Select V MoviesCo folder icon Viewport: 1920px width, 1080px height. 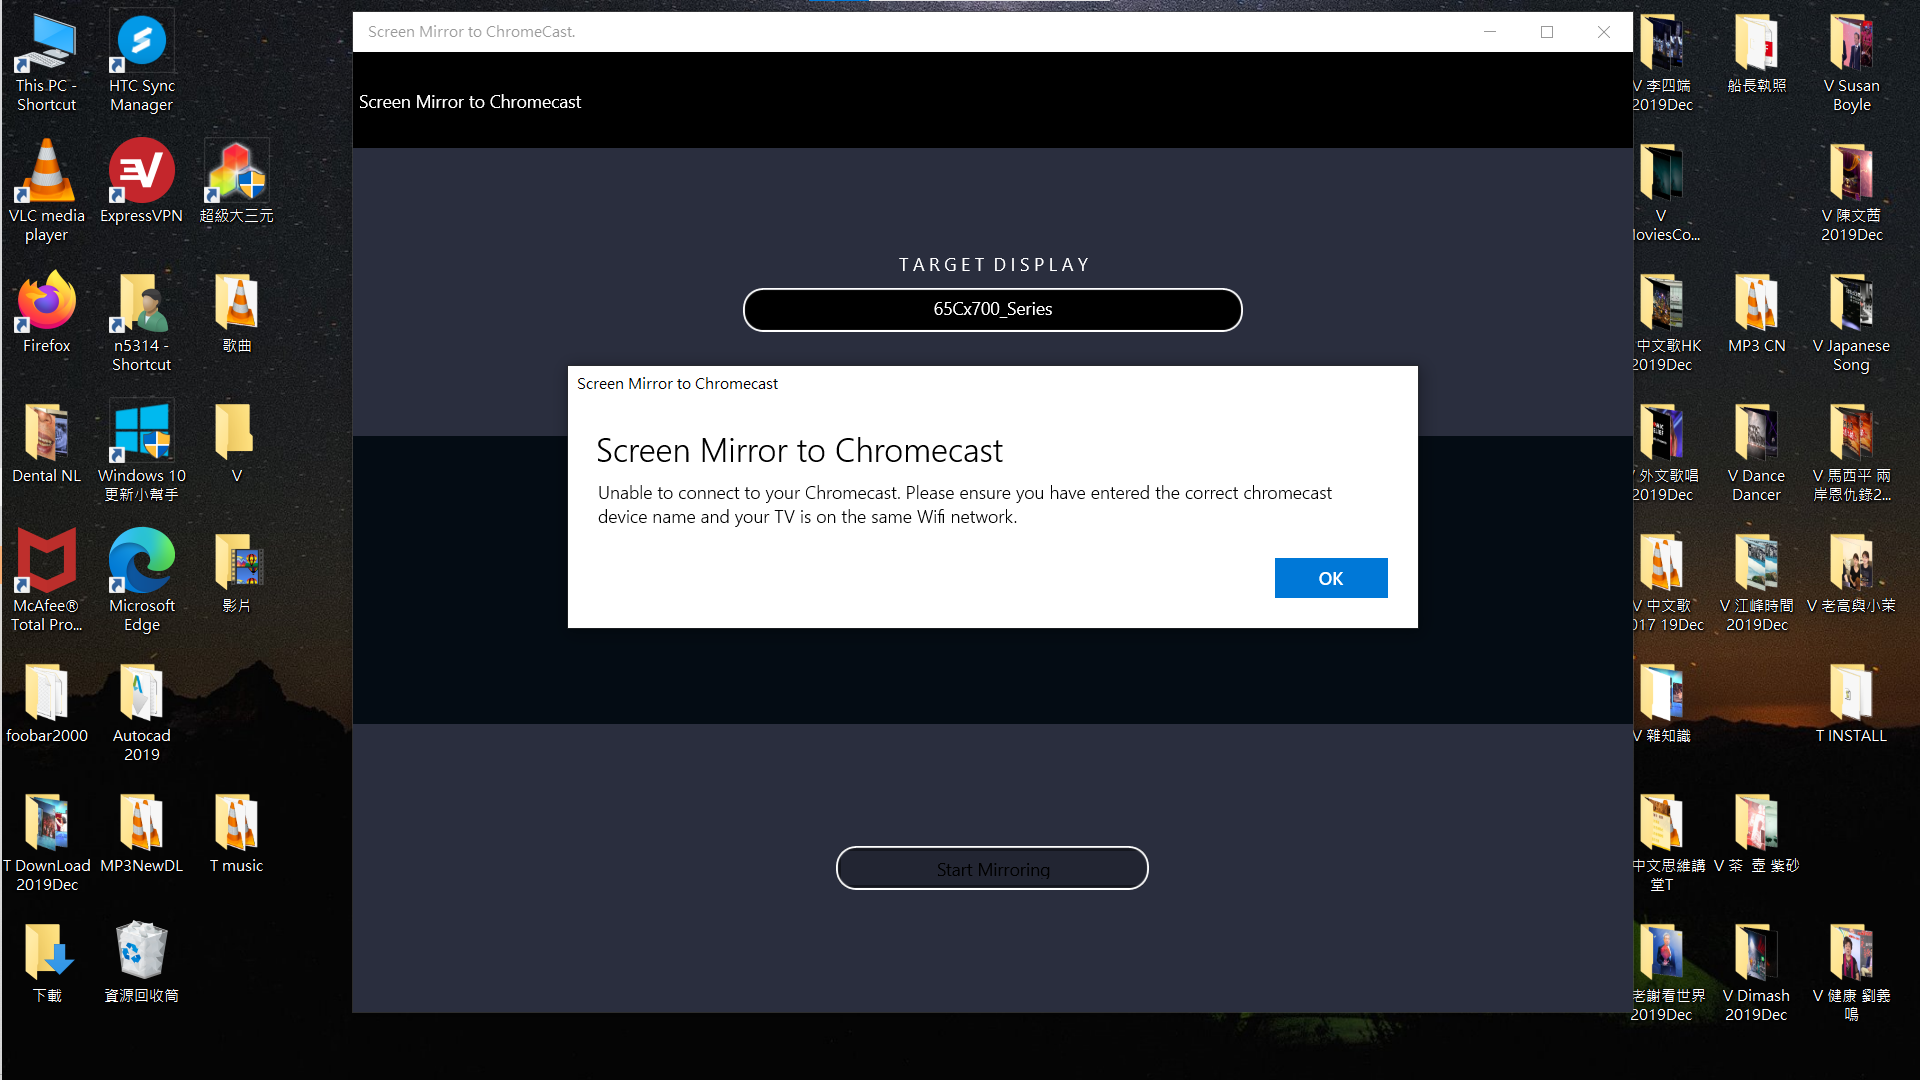click(x=1667, y=192)
